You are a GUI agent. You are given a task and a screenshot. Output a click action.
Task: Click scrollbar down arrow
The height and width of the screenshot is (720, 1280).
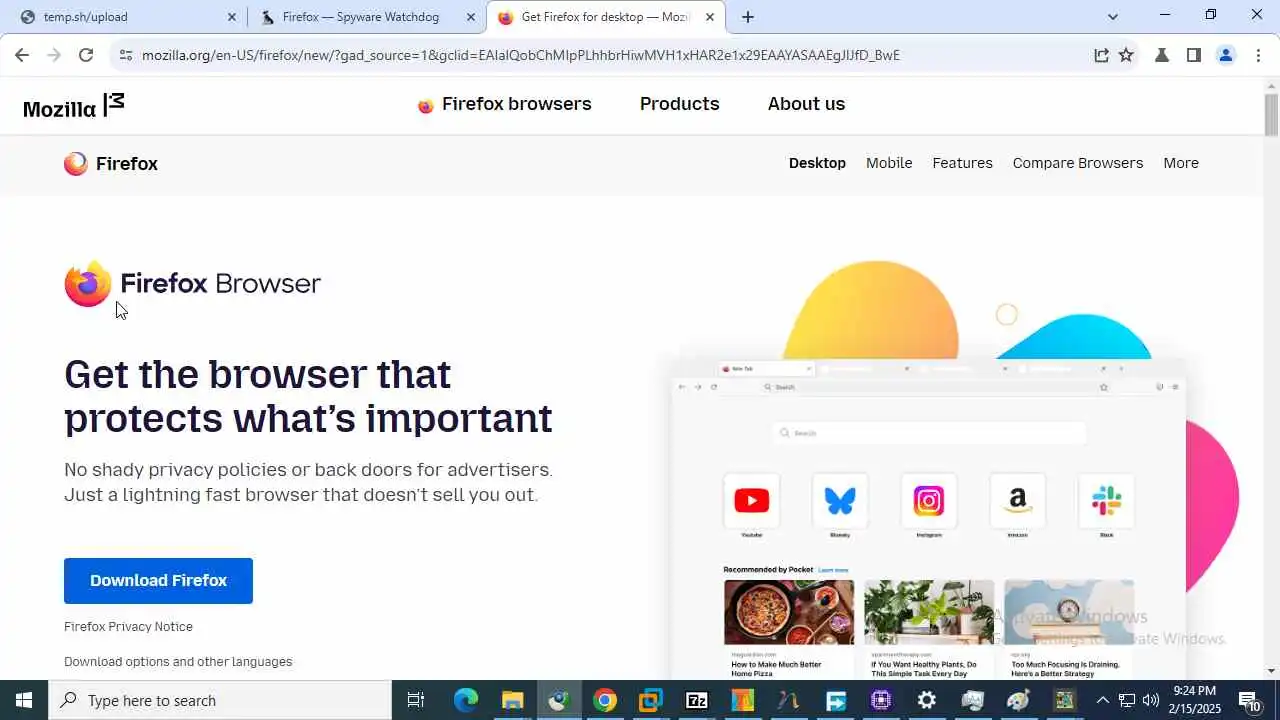(x=1271, y=671)
